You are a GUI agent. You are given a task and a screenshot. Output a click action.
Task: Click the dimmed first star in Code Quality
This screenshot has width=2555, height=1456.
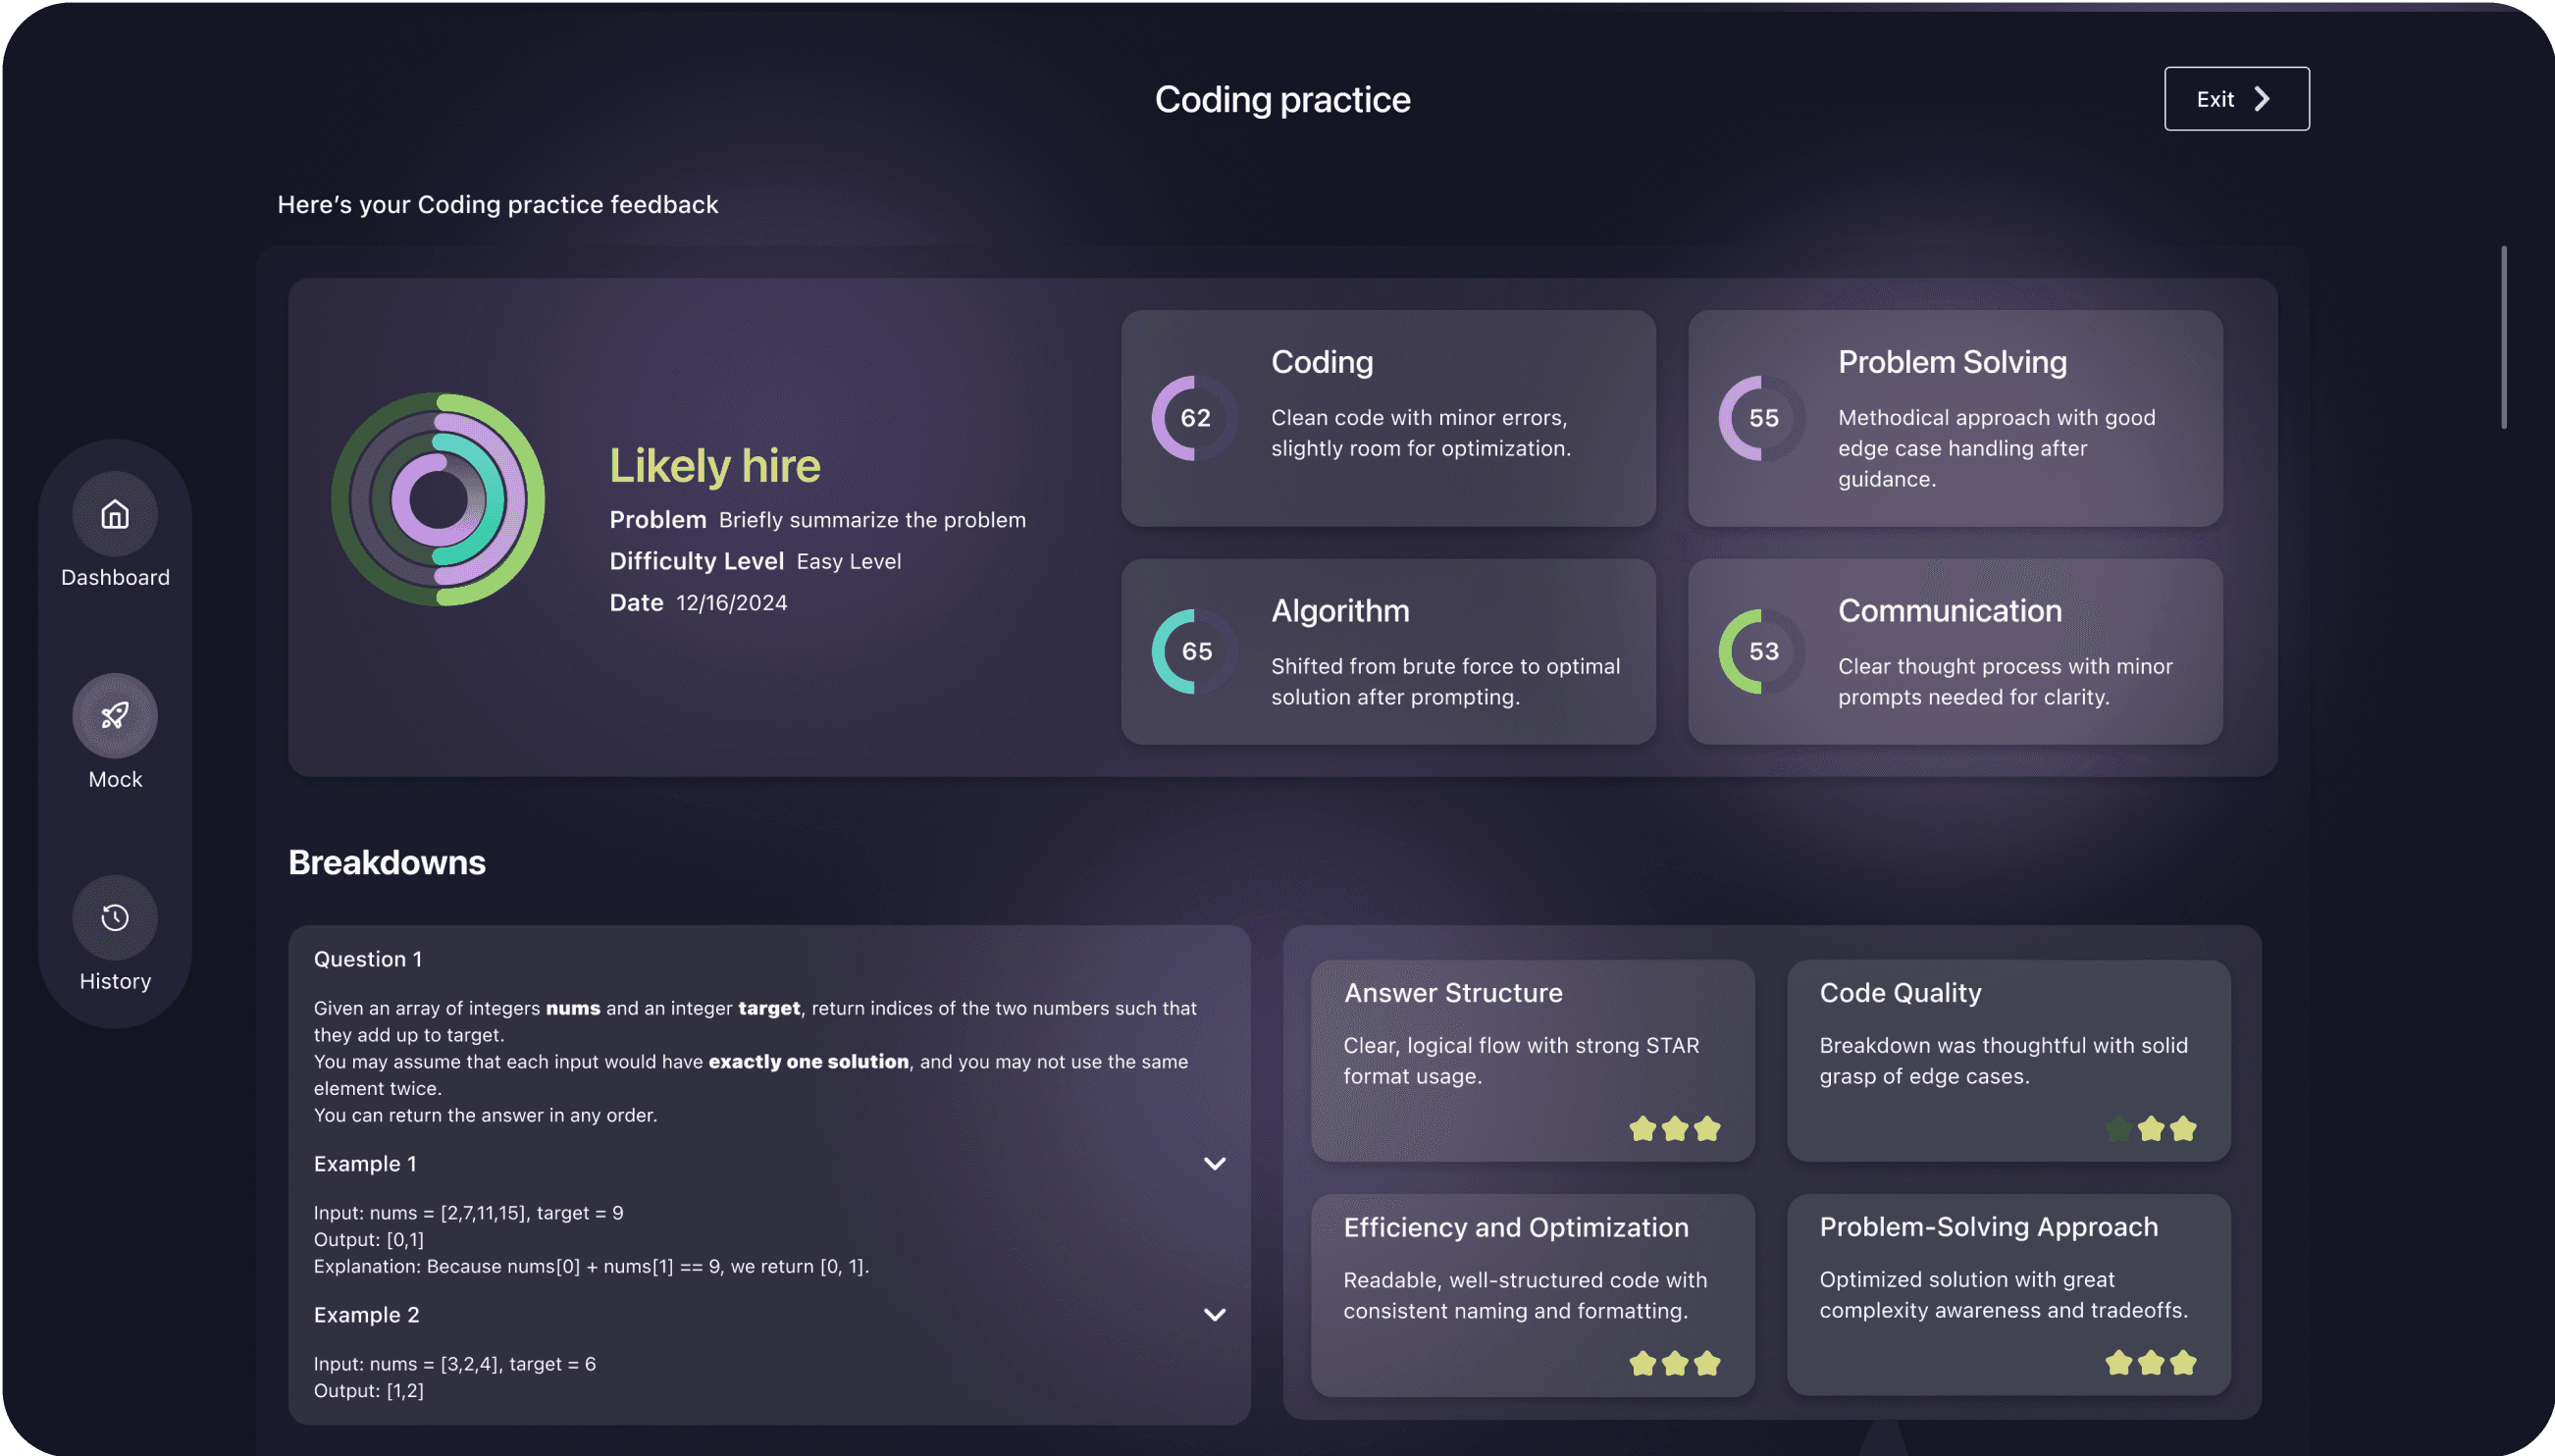(x=2118, y=1129)
